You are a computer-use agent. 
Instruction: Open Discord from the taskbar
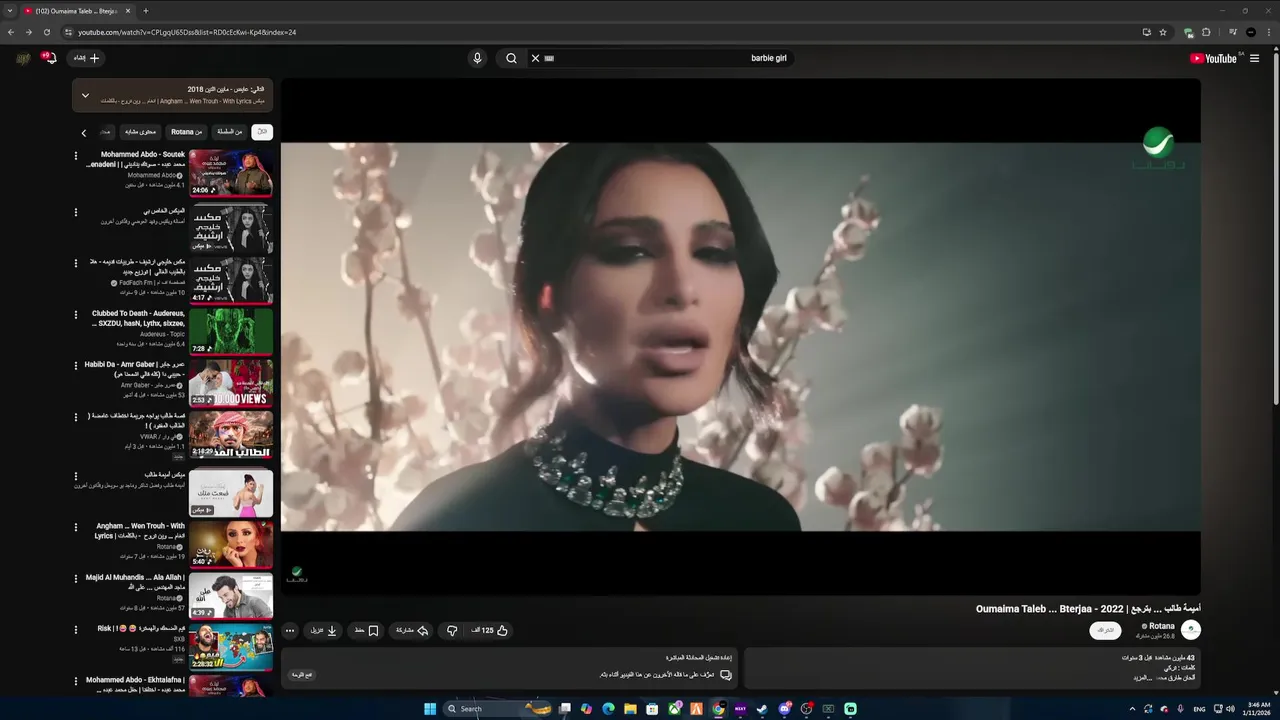(x=784, y=709)
